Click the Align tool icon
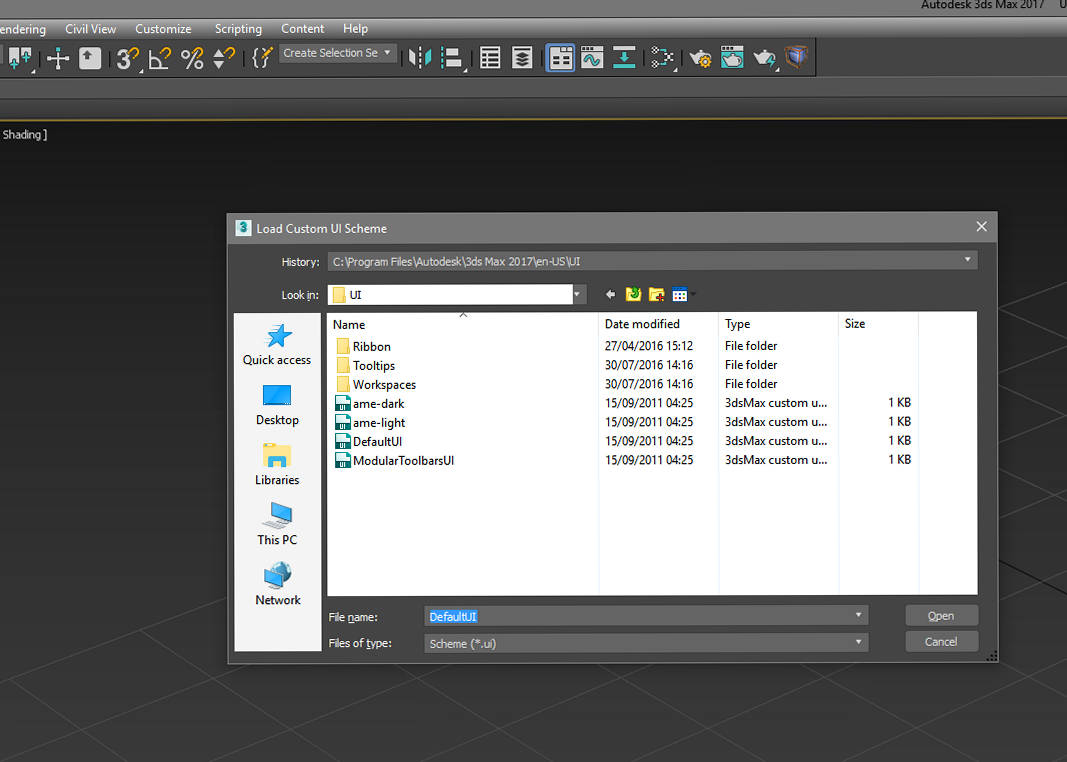This screenshot has width=1067, height=762. click(453, 58)
